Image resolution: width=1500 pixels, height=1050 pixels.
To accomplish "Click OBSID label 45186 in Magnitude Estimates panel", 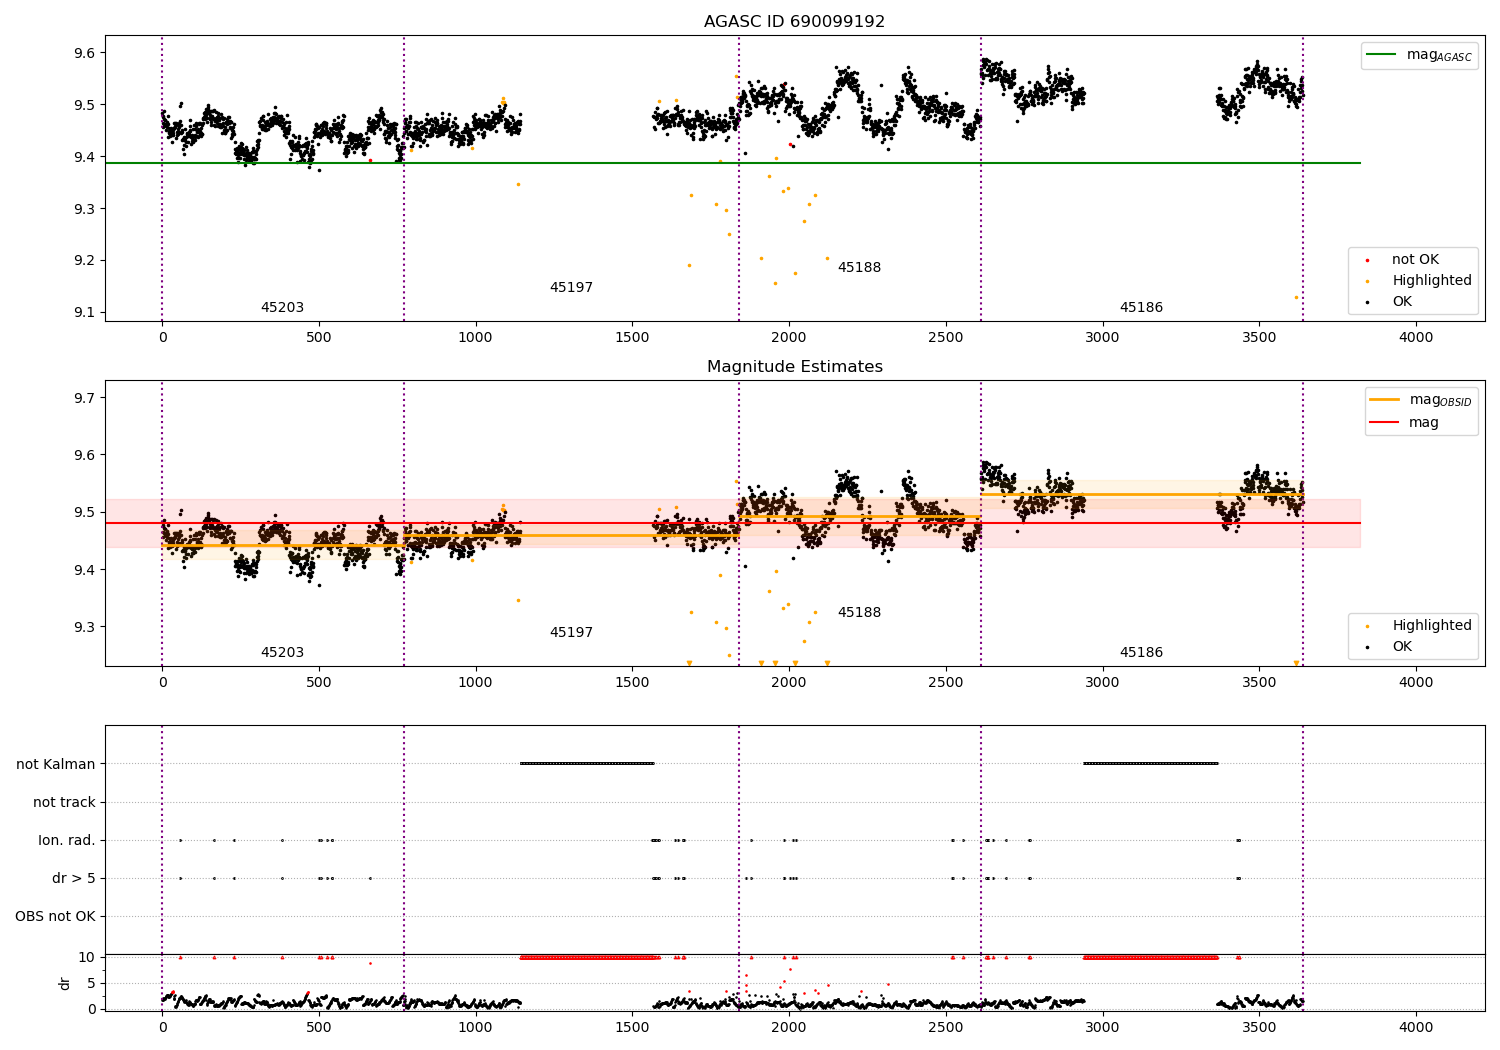I will click(1141, 652).
